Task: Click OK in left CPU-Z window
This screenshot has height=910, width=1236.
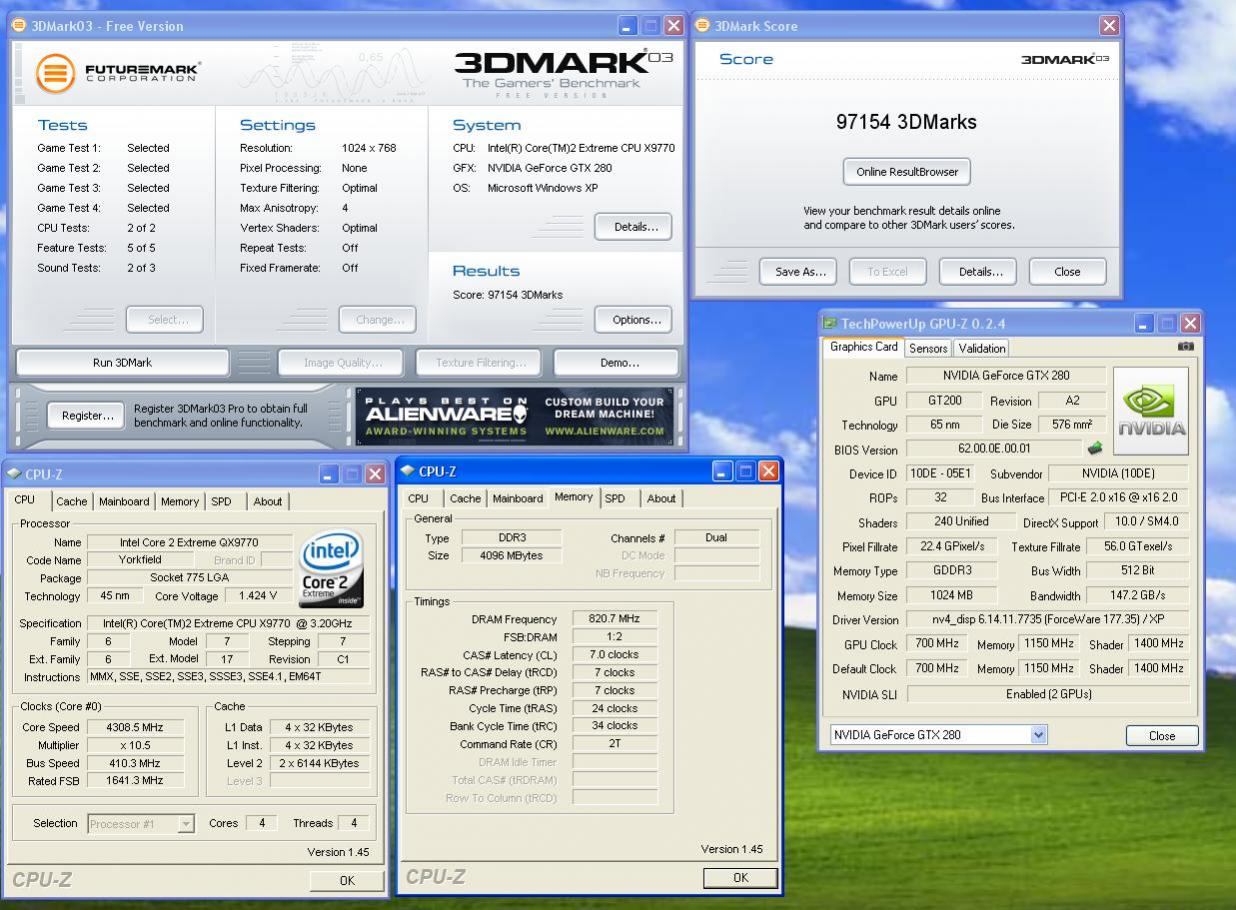Action: [x=347, y=881]
